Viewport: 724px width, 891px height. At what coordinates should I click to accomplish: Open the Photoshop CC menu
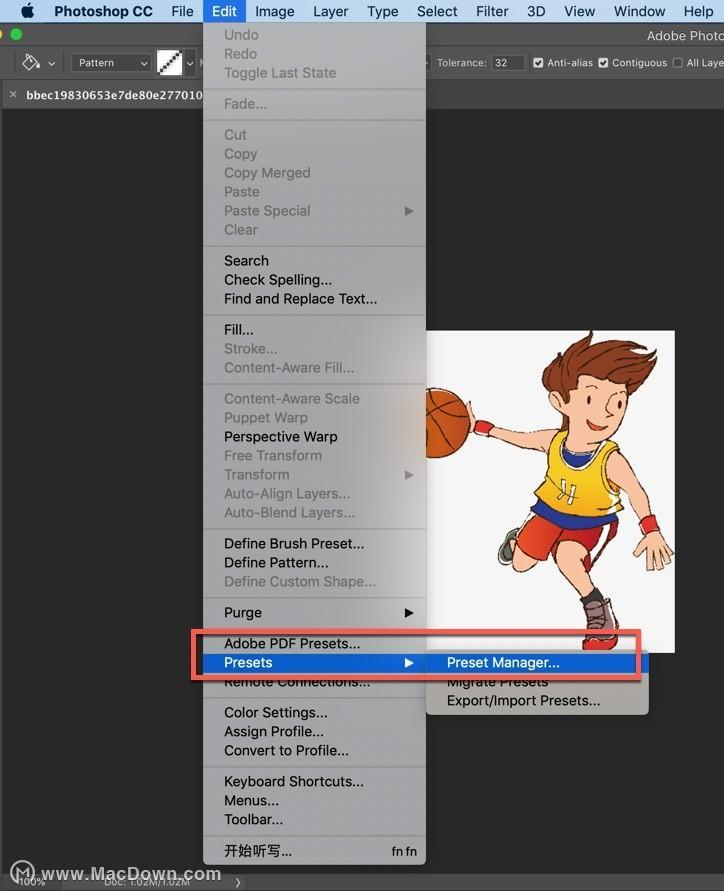pos(103,11)
